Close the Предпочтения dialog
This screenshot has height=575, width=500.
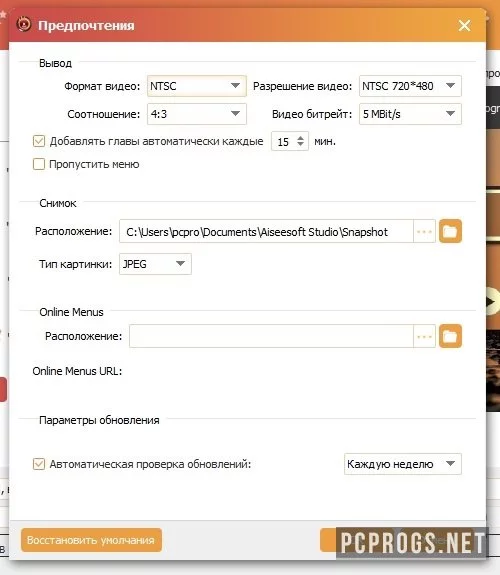pyautogui.click(x=464, y=25)
